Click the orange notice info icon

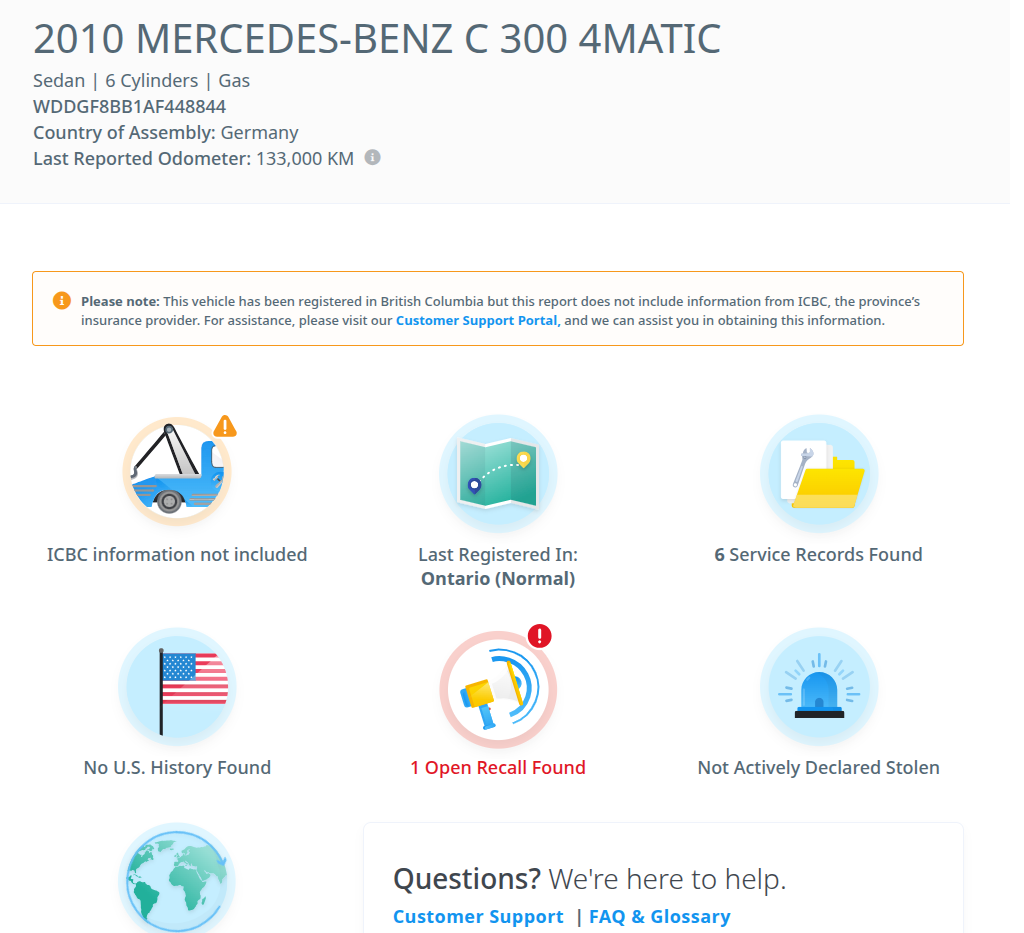pos(62,300)
